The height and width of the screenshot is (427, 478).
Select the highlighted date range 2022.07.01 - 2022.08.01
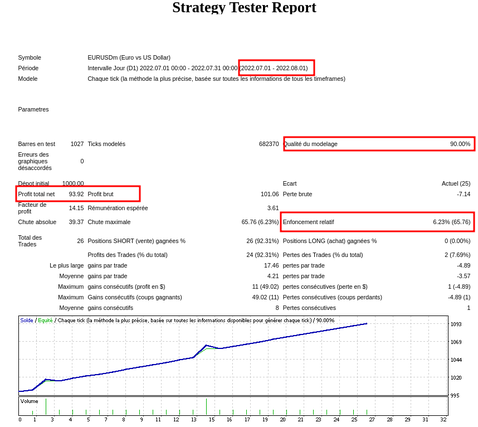(274, 68)
